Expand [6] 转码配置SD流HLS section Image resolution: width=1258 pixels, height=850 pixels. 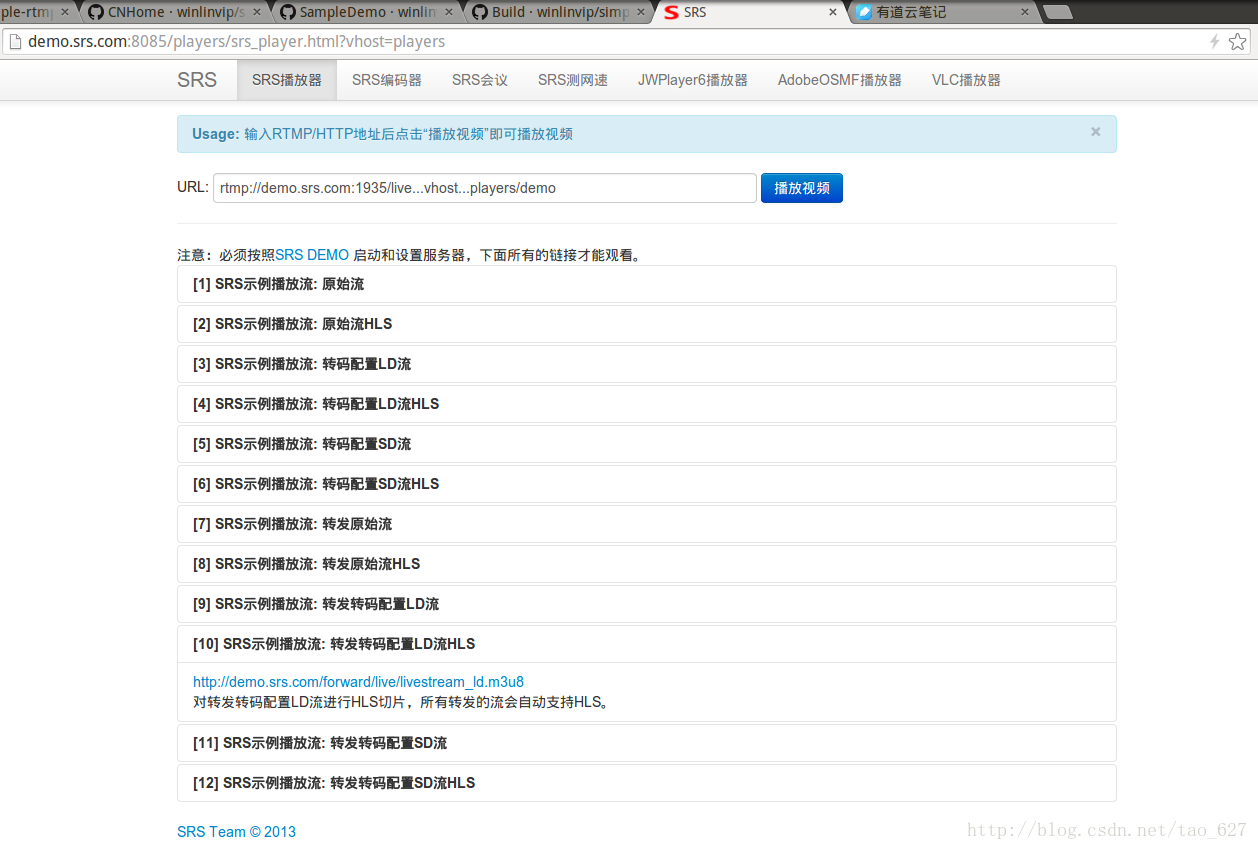pyautogui.click(x=647, y=484)
